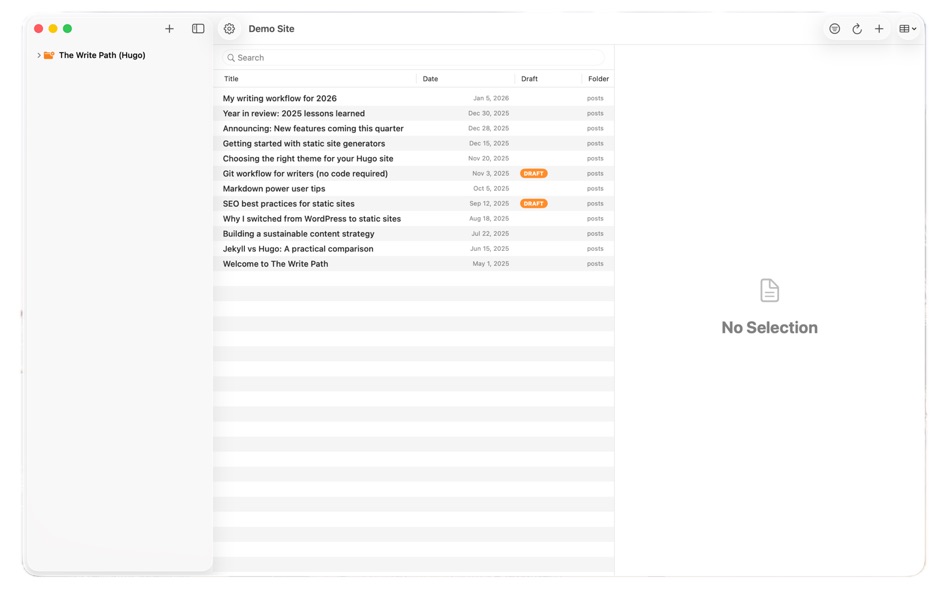Click the table view layout icon
The height and width of the screenshot is (594, 950).
902,28
